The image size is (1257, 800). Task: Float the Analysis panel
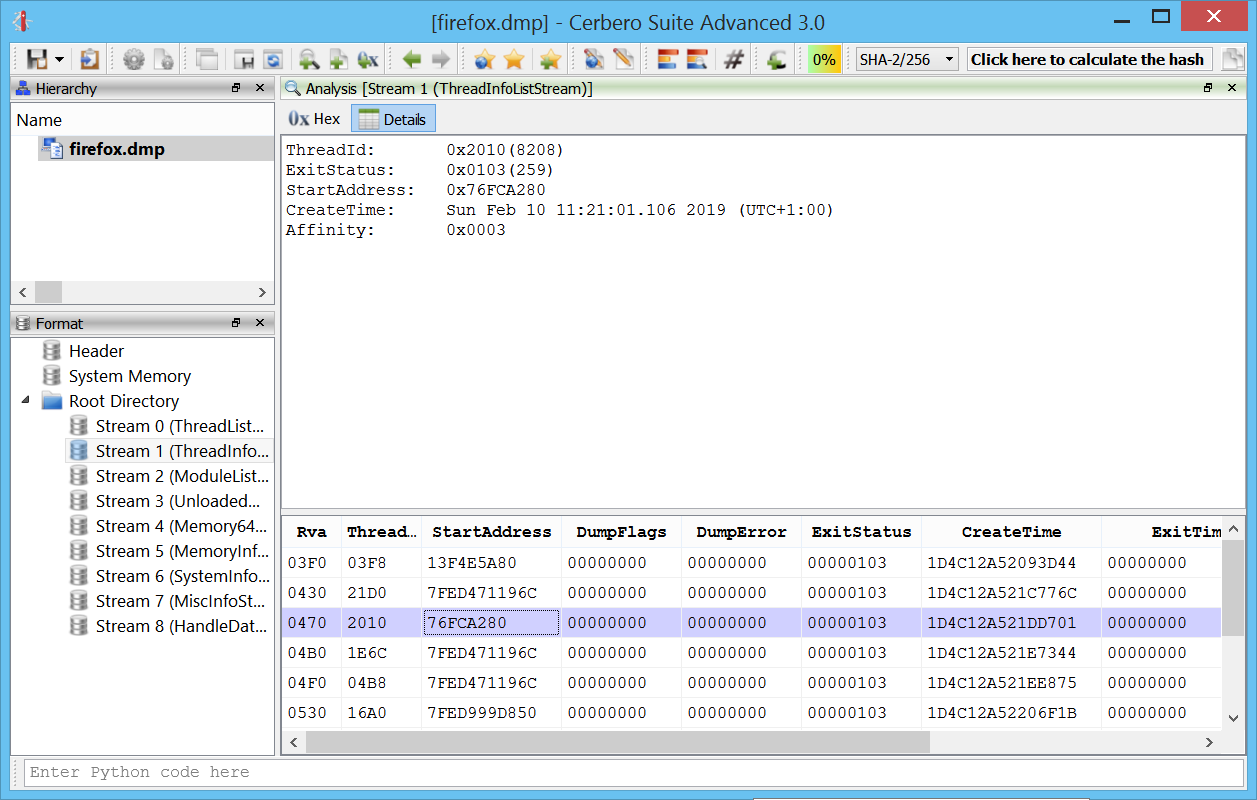click(1208, 88)
